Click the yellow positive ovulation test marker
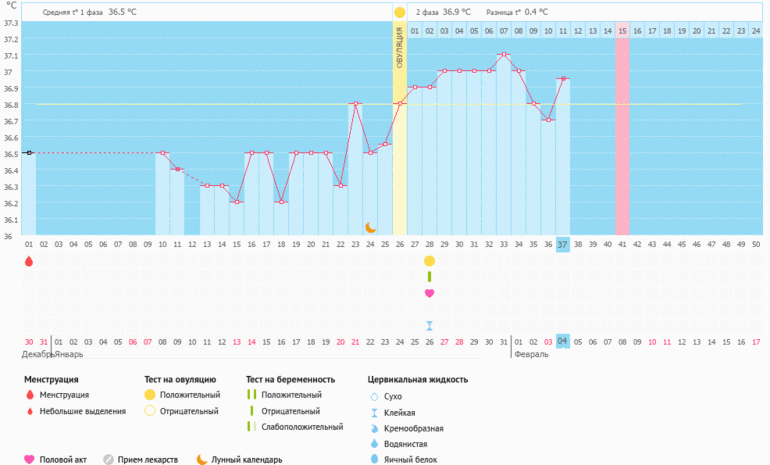 coord(429,261)
